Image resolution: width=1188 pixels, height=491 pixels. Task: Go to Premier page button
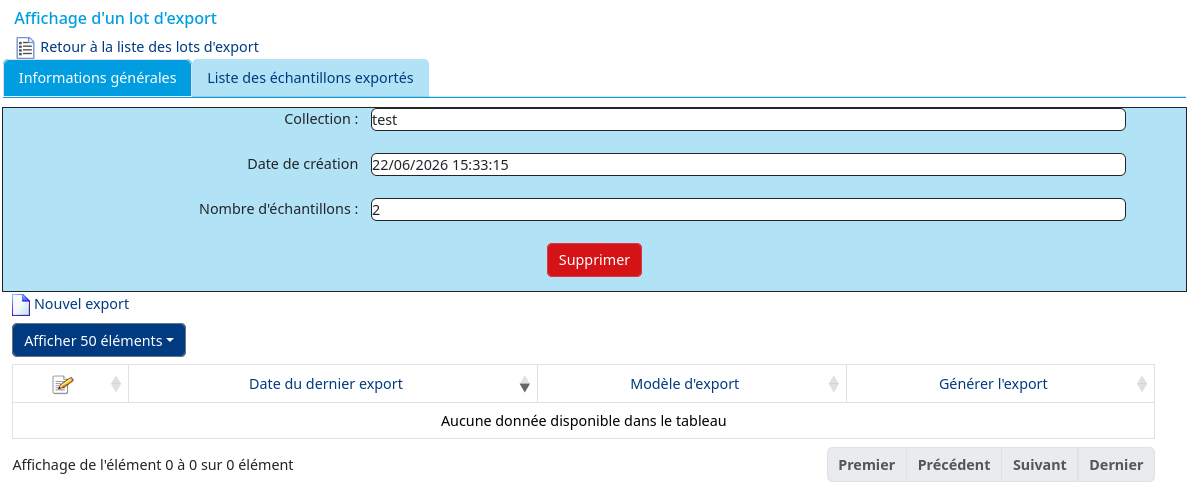(867, 464)
